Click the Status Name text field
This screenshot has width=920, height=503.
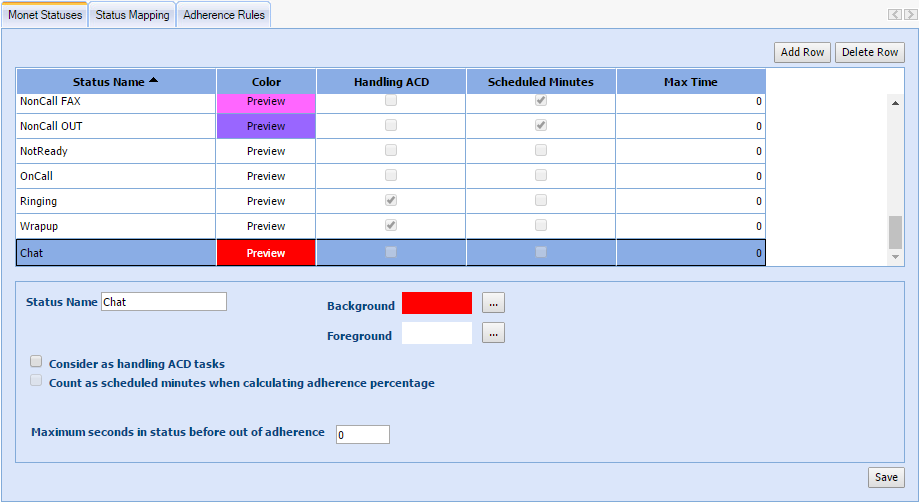tap(164, 302)
